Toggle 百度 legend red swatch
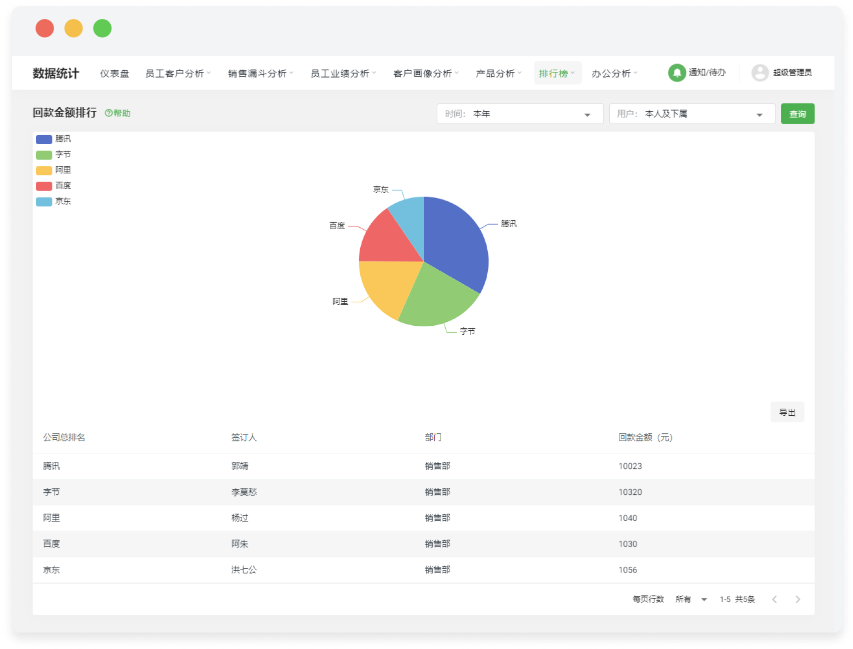The width and height of the screenshot is (853, 649). [44, 186]
